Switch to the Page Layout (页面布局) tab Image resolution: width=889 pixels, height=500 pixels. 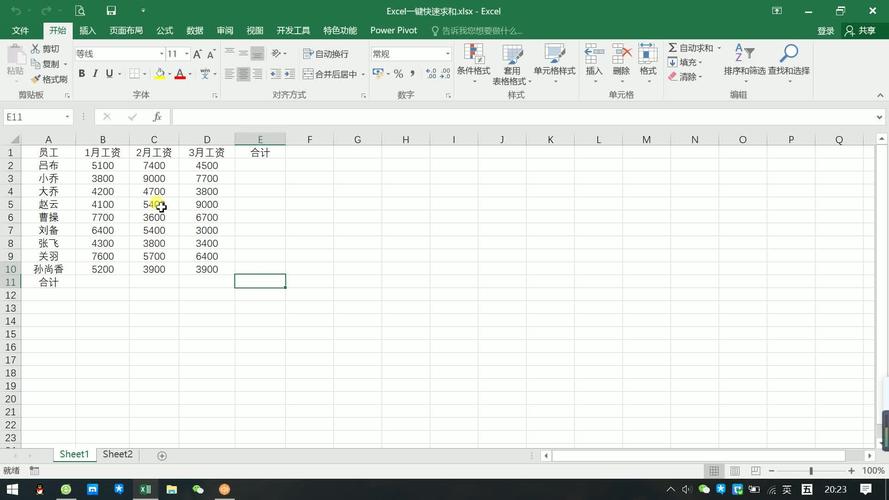click(126, 31)
